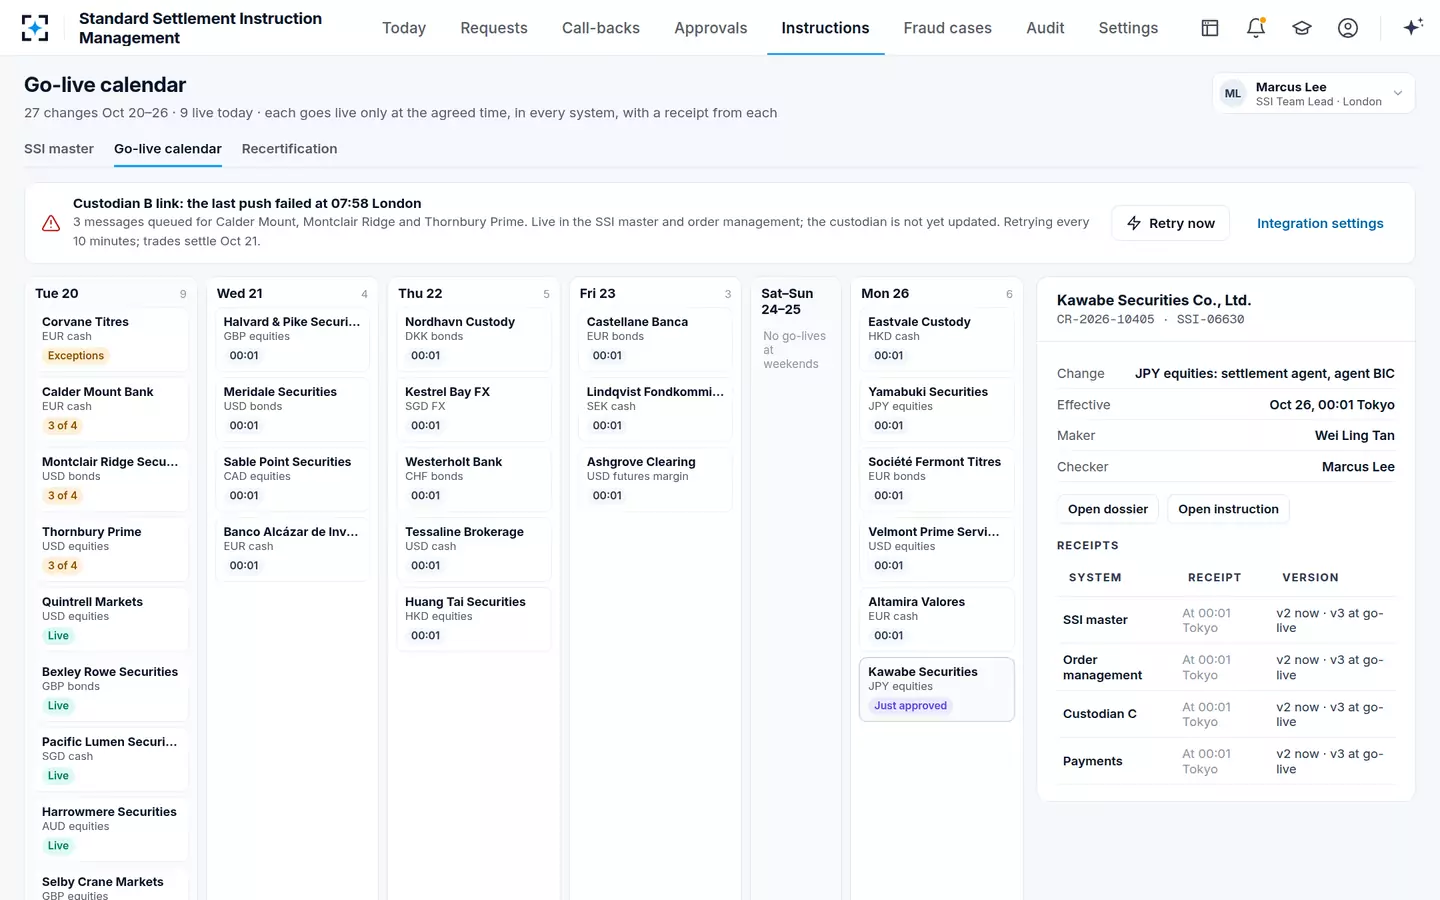Retry the Custodian B push now
The height and width of the screenshot is (900, 1440).
coord(1171,223)
